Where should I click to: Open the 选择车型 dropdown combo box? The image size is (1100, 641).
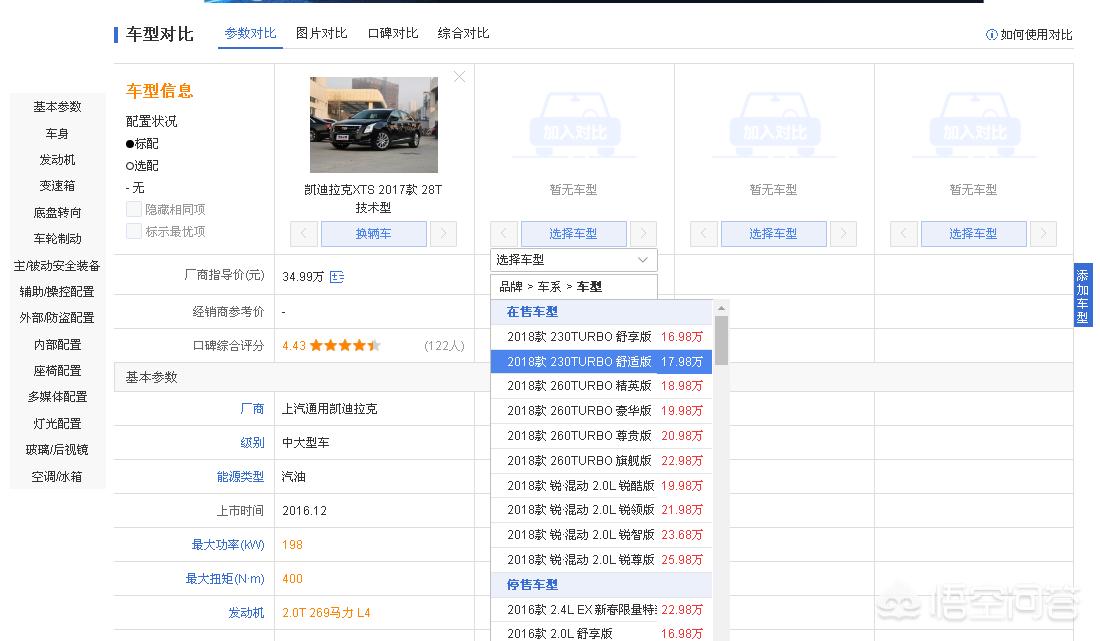[574, 259]
